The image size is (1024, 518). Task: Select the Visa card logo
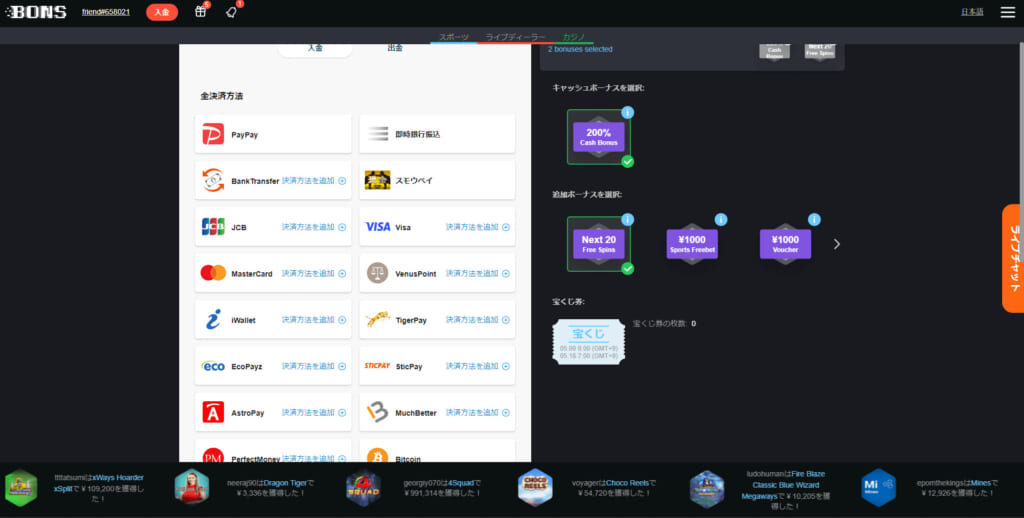tap(377, 227)
